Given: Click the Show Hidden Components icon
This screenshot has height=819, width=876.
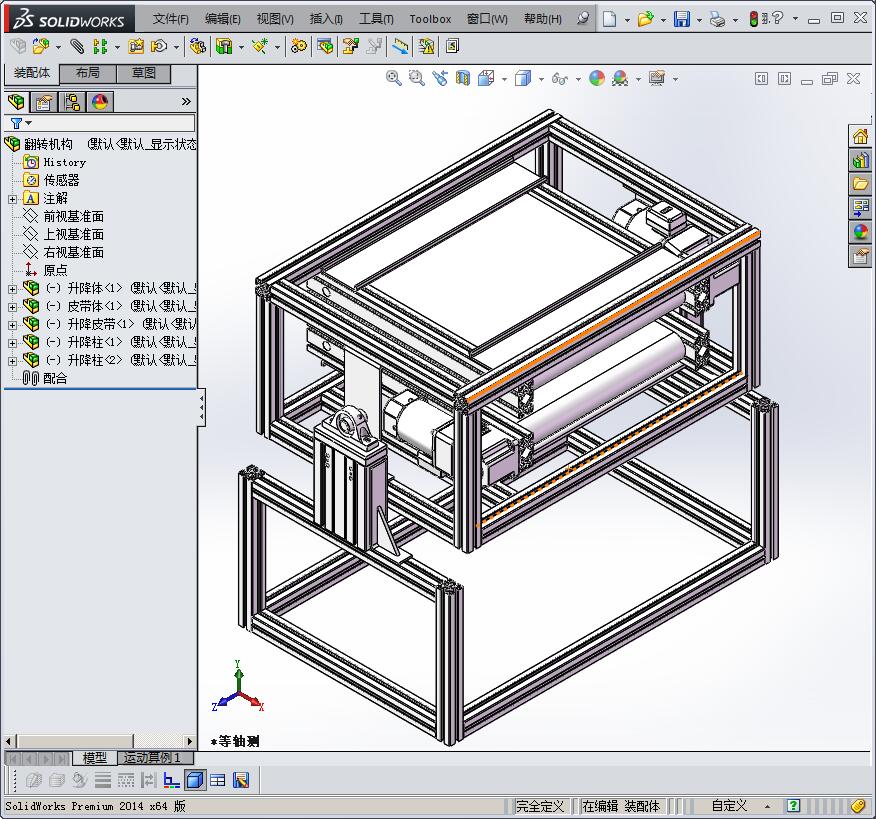Looking at the screenshot, I should tap(197, 46).
